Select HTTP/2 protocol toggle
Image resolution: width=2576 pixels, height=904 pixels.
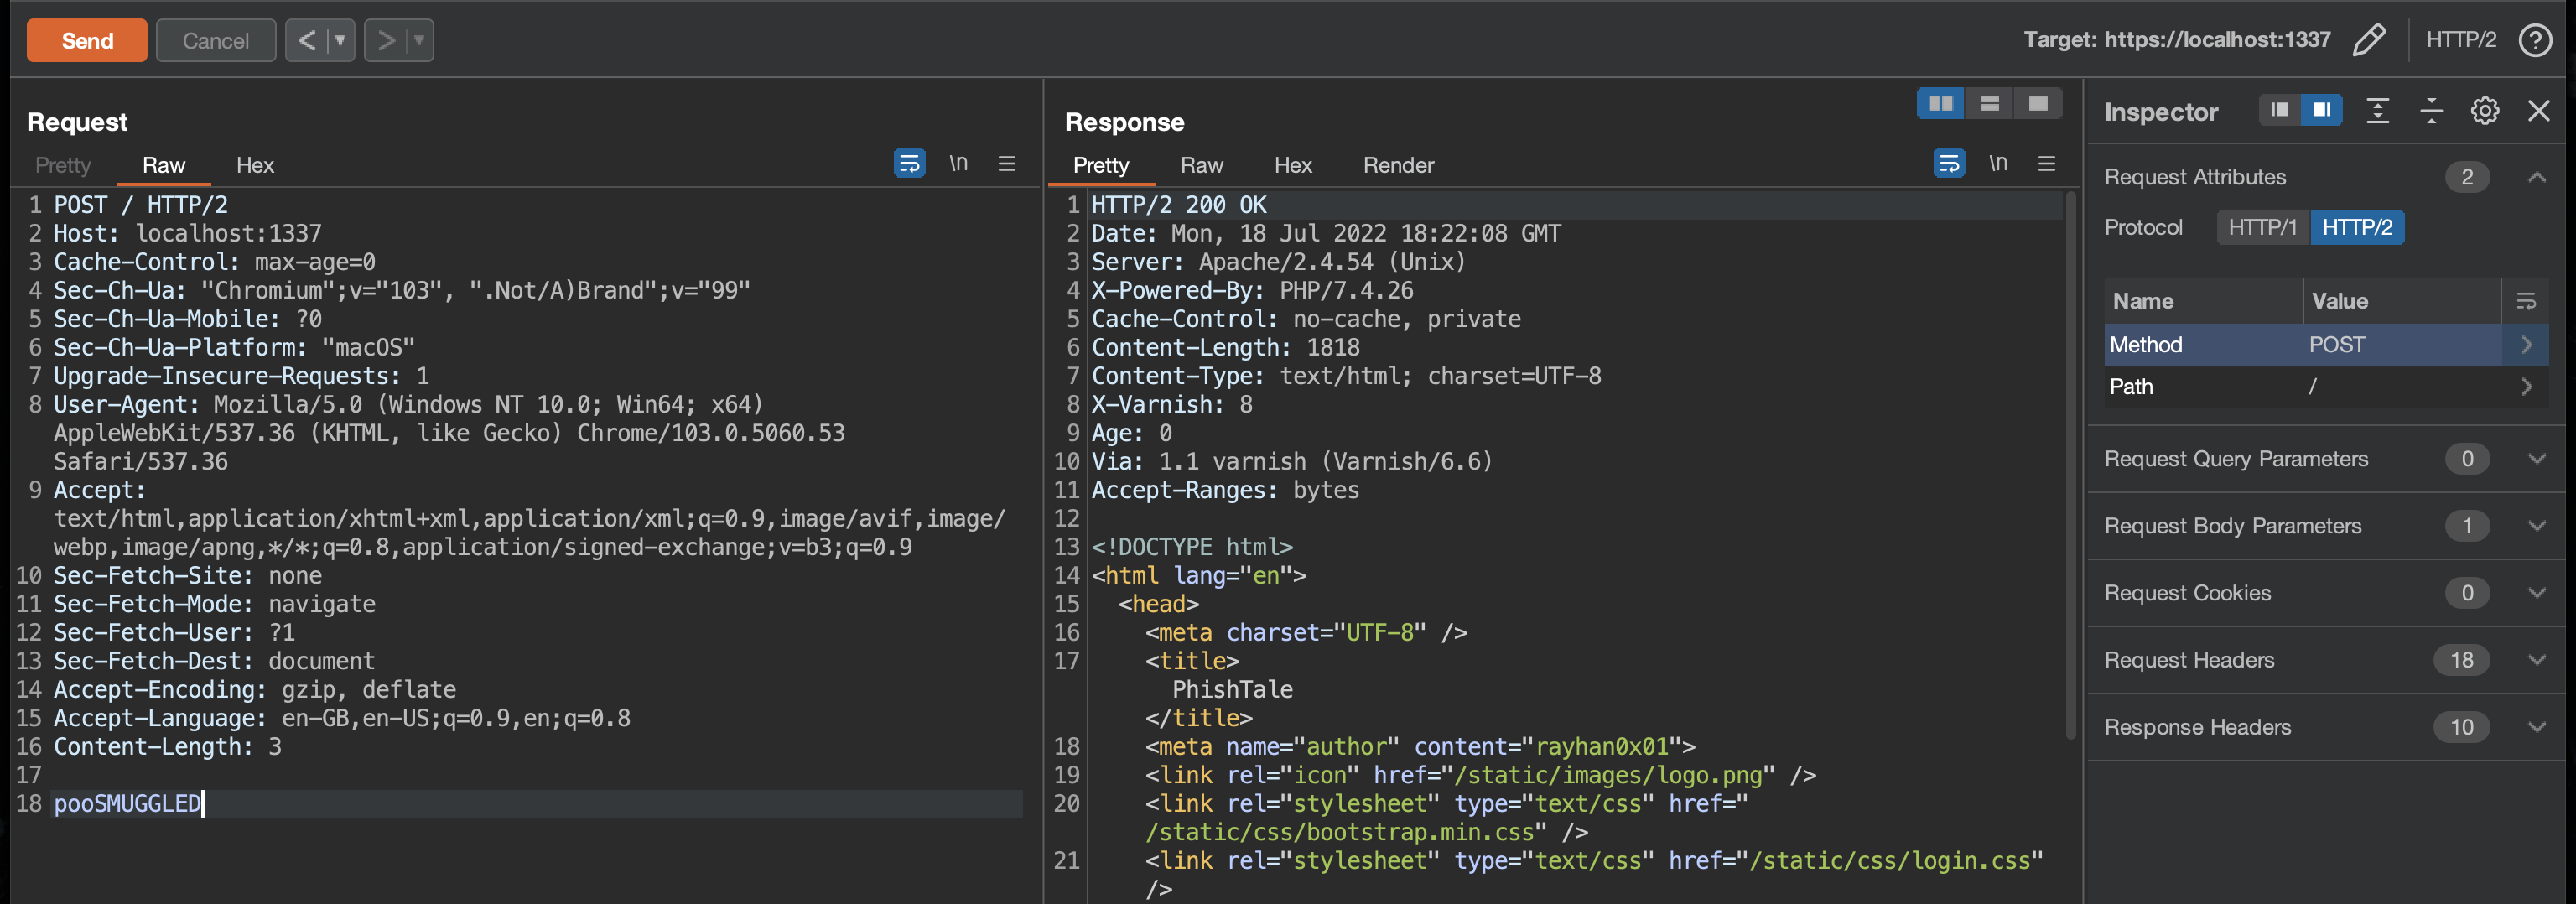(x=2356, y=227)
